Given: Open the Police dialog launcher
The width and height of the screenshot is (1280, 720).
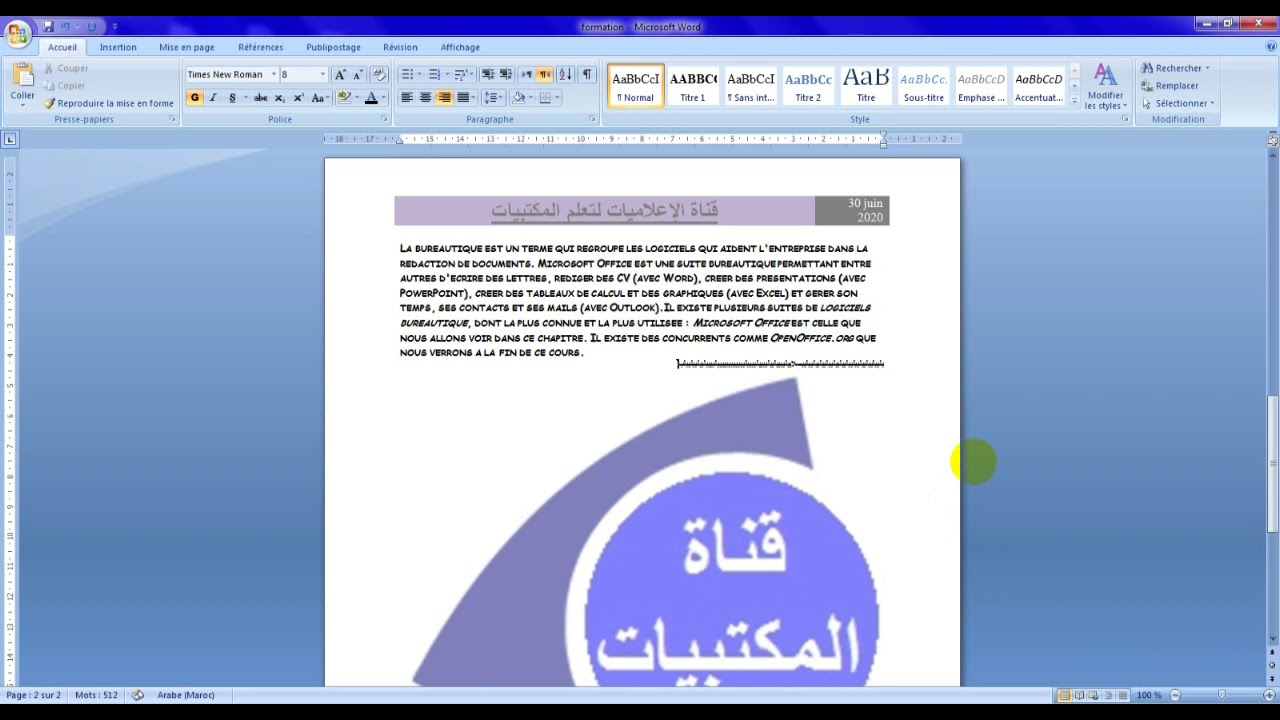Looking at the screenshot, I should (x=384, y=119).
